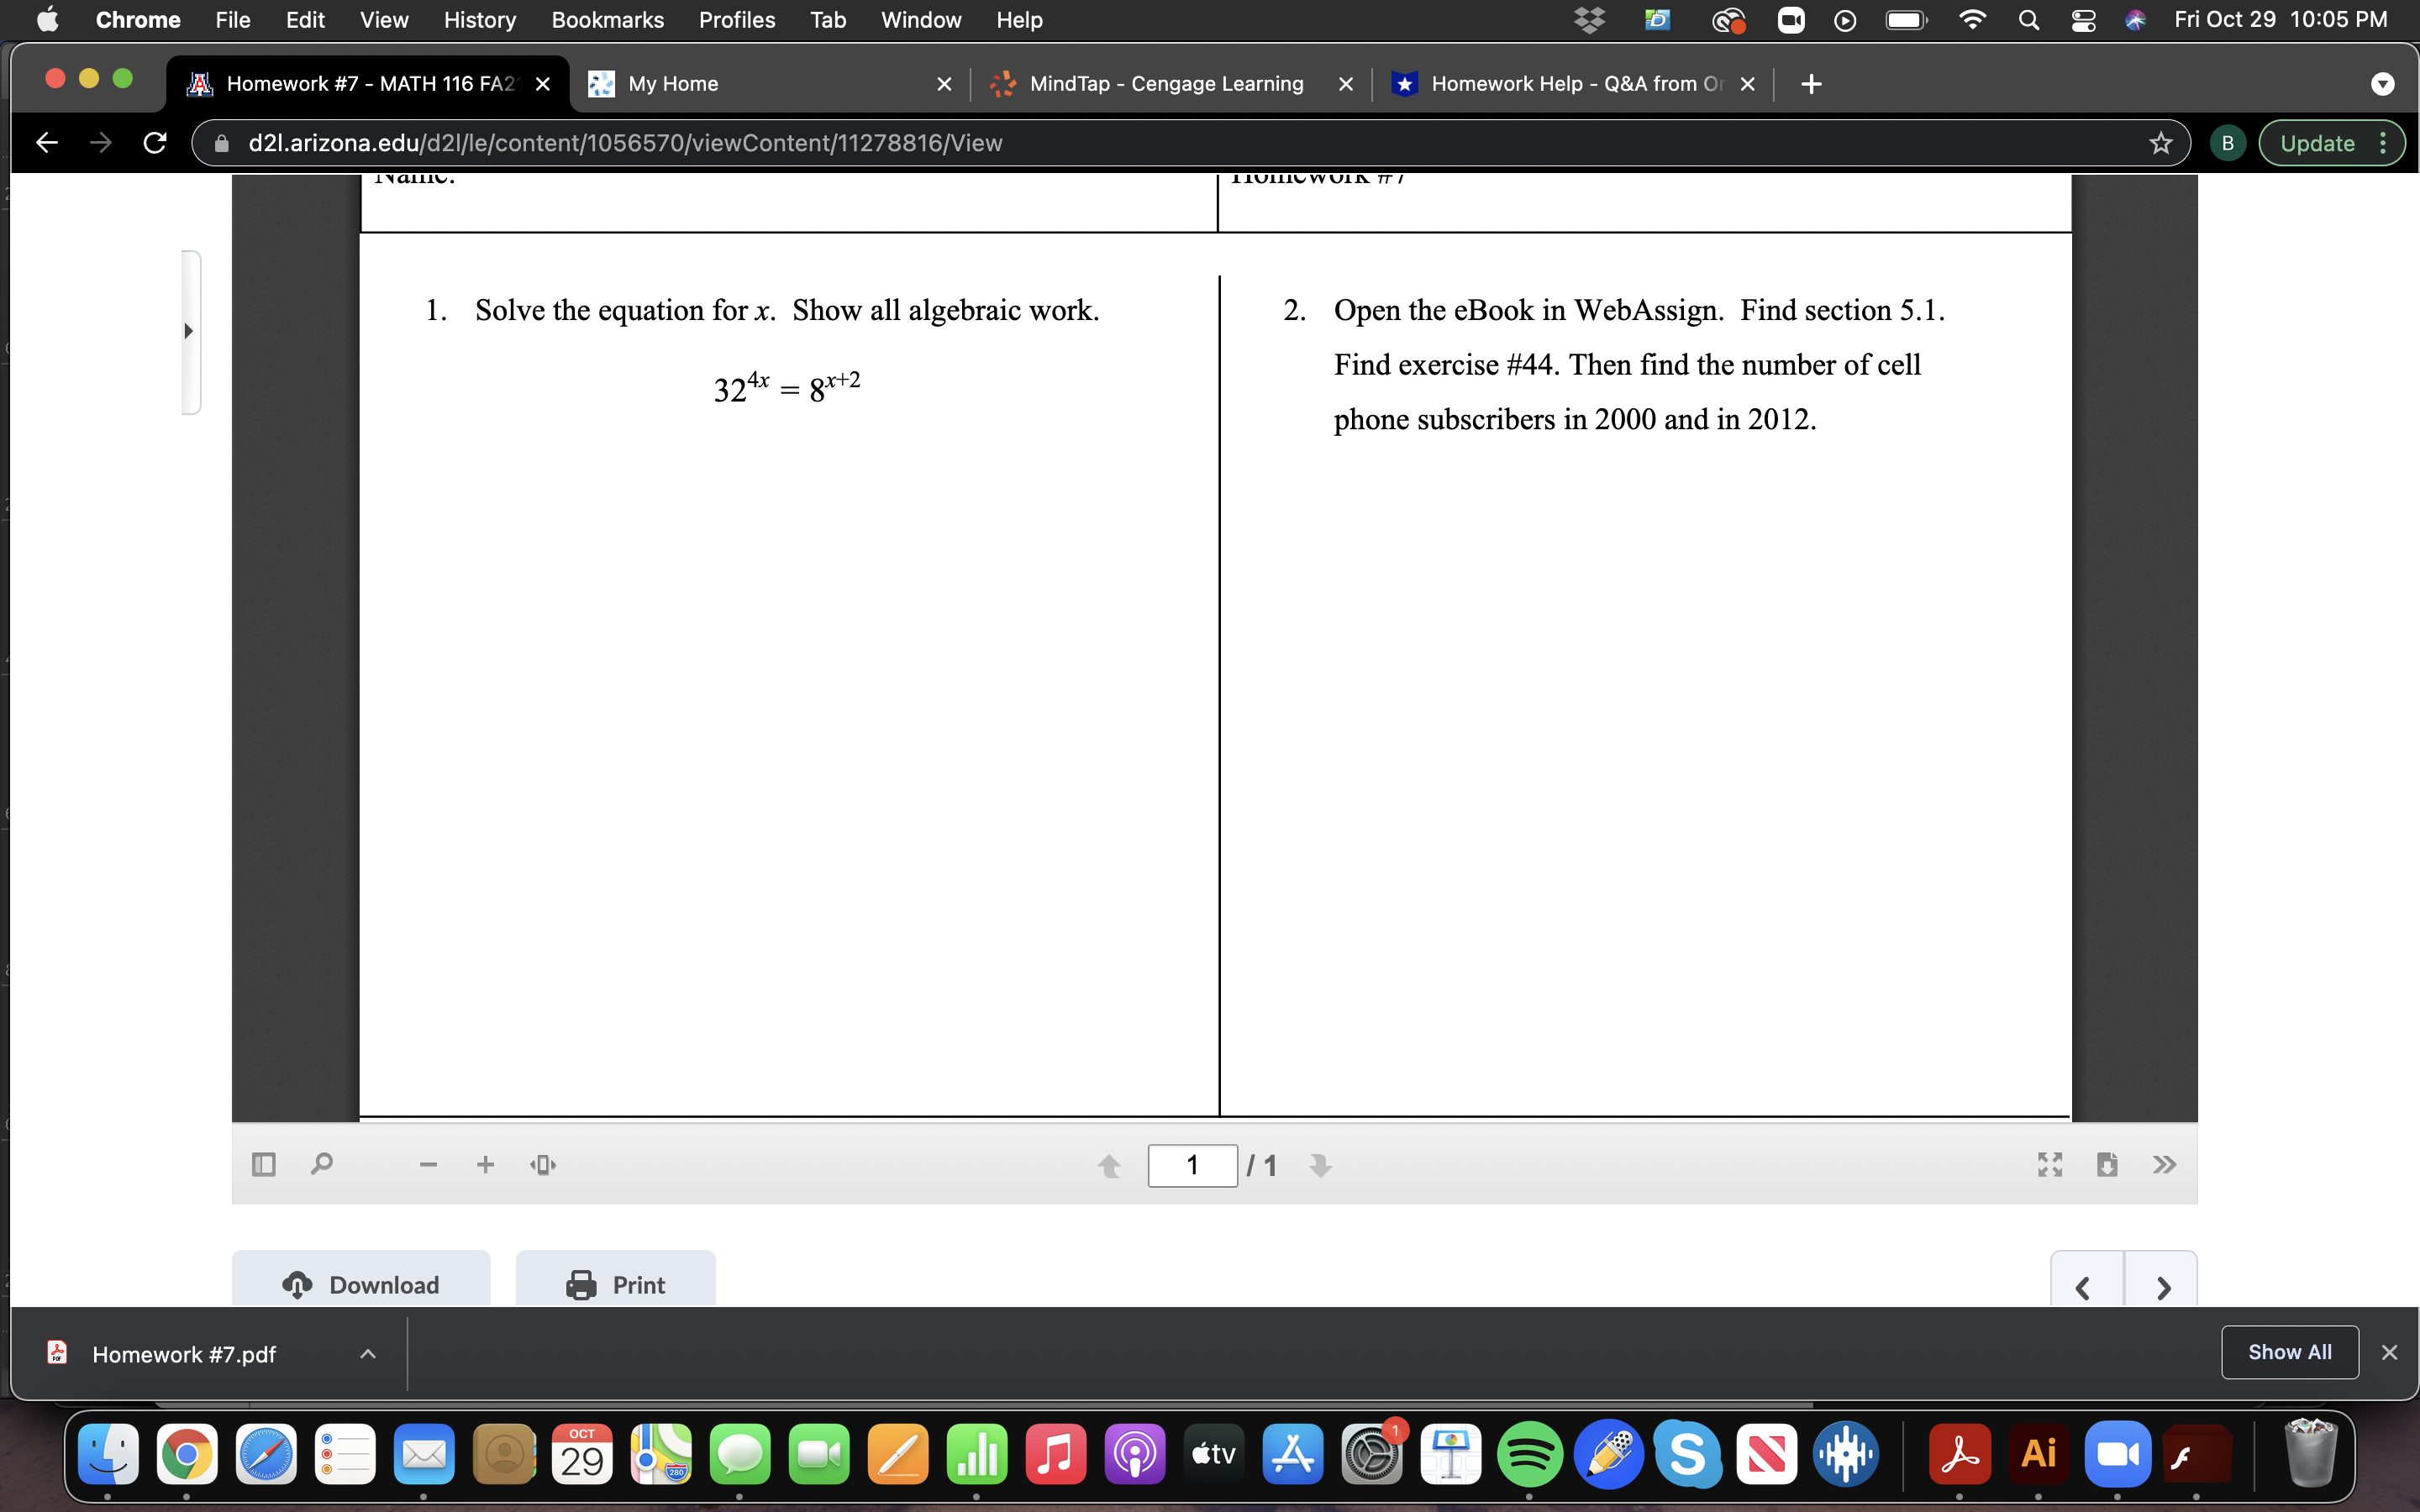Viewport: 2420px width, 1512px height.
Task: Open the History menu
Action: (479, 20)
